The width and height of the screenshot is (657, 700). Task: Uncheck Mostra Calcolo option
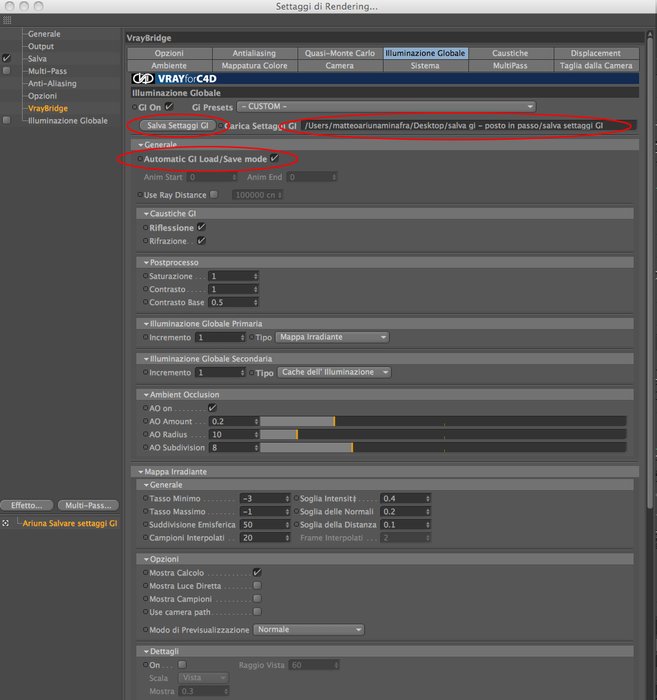coord(257,572)
